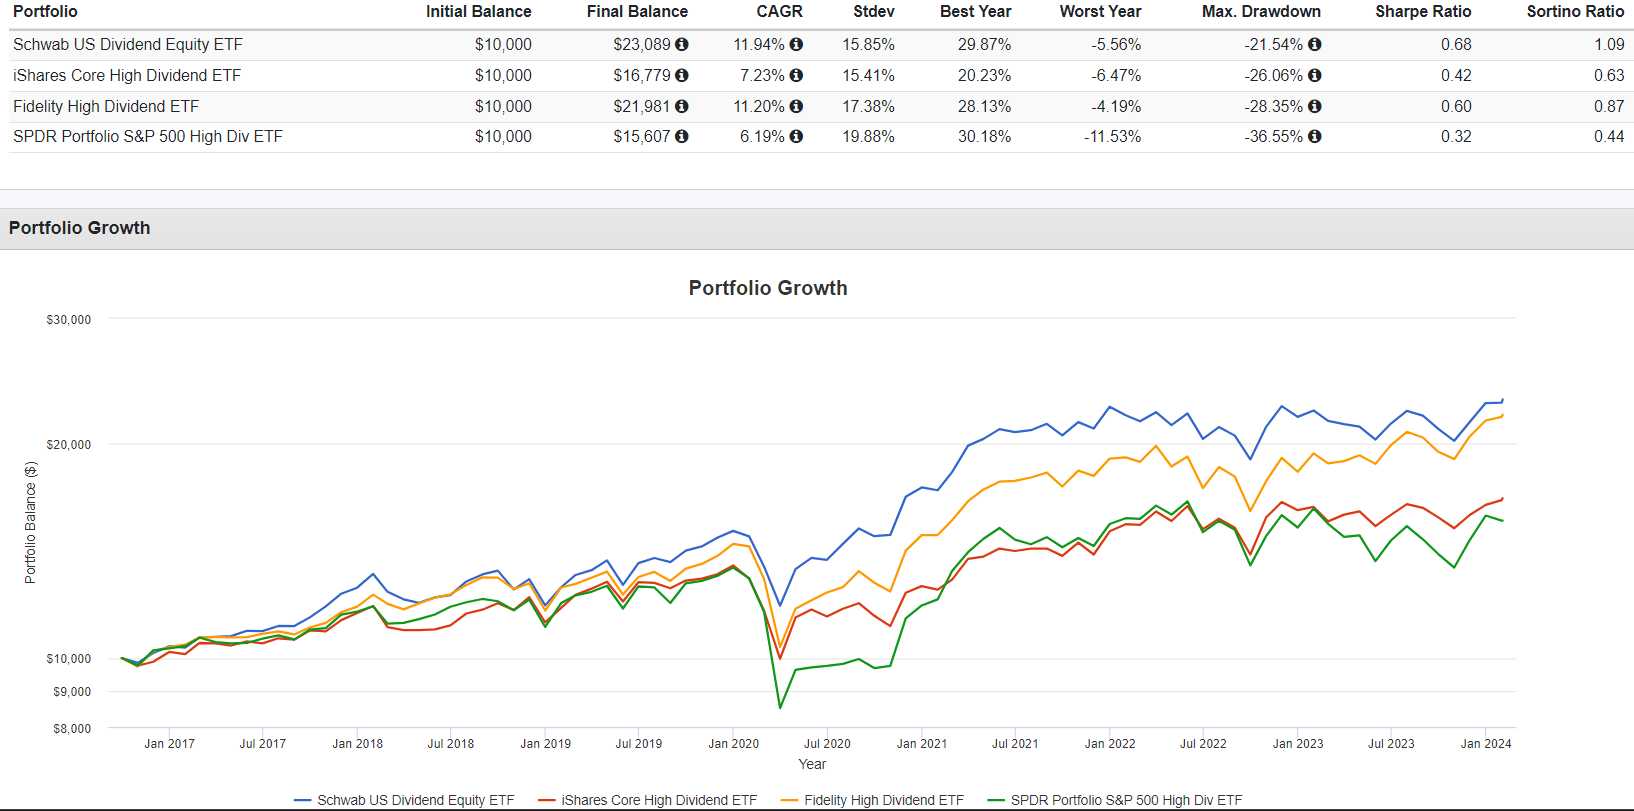Click Fidelity High Dividend ETF table row name
The height and width of the screenshot is (811, 1634).
pos(106,106)
